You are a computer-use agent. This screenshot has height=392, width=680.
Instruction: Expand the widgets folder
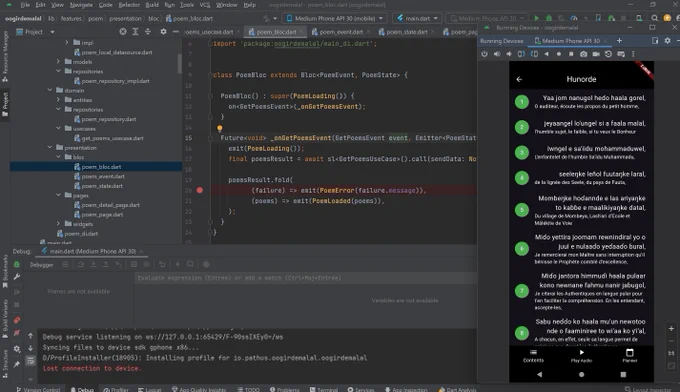tap(59, 224)
